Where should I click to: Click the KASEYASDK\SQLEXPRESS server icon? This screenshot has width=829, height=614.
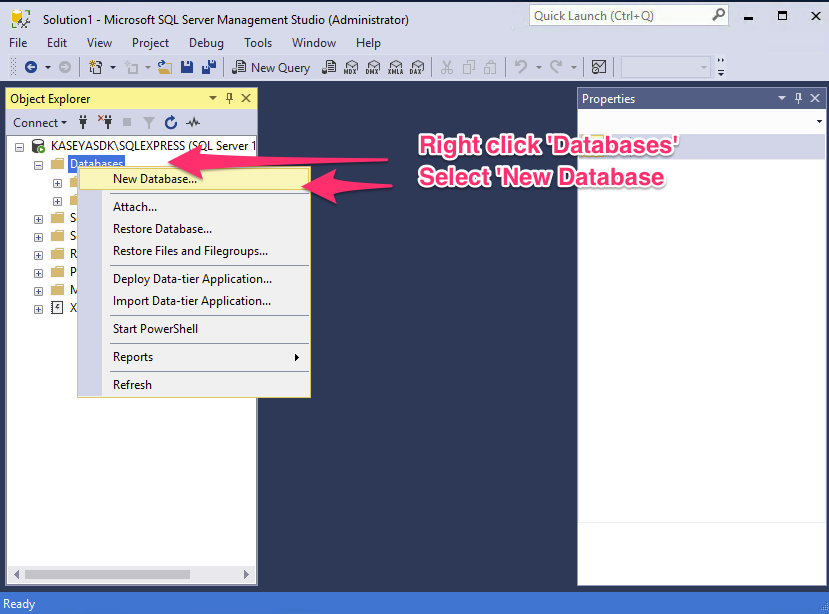39,146
